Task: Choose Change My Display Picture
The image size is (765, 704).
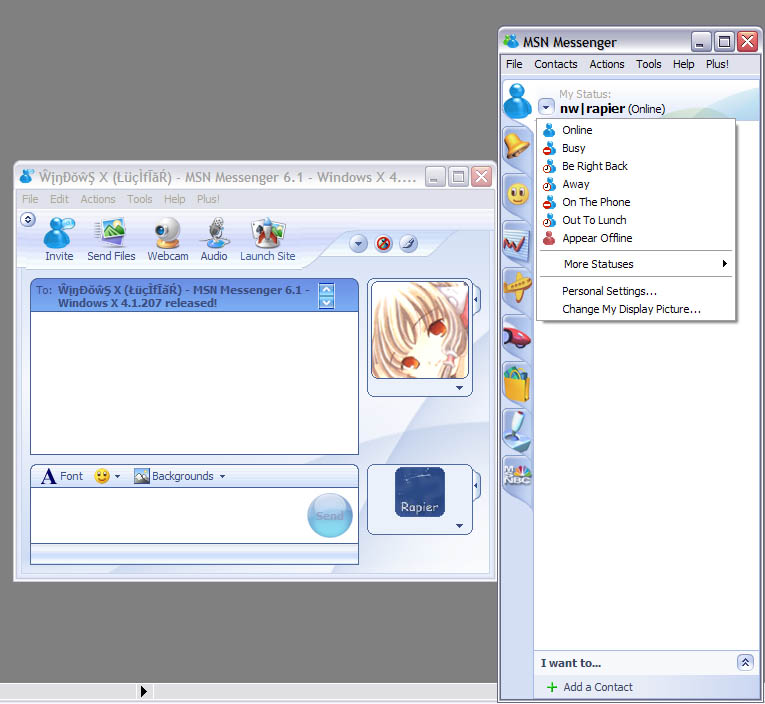Action: (x=636, y=309)
